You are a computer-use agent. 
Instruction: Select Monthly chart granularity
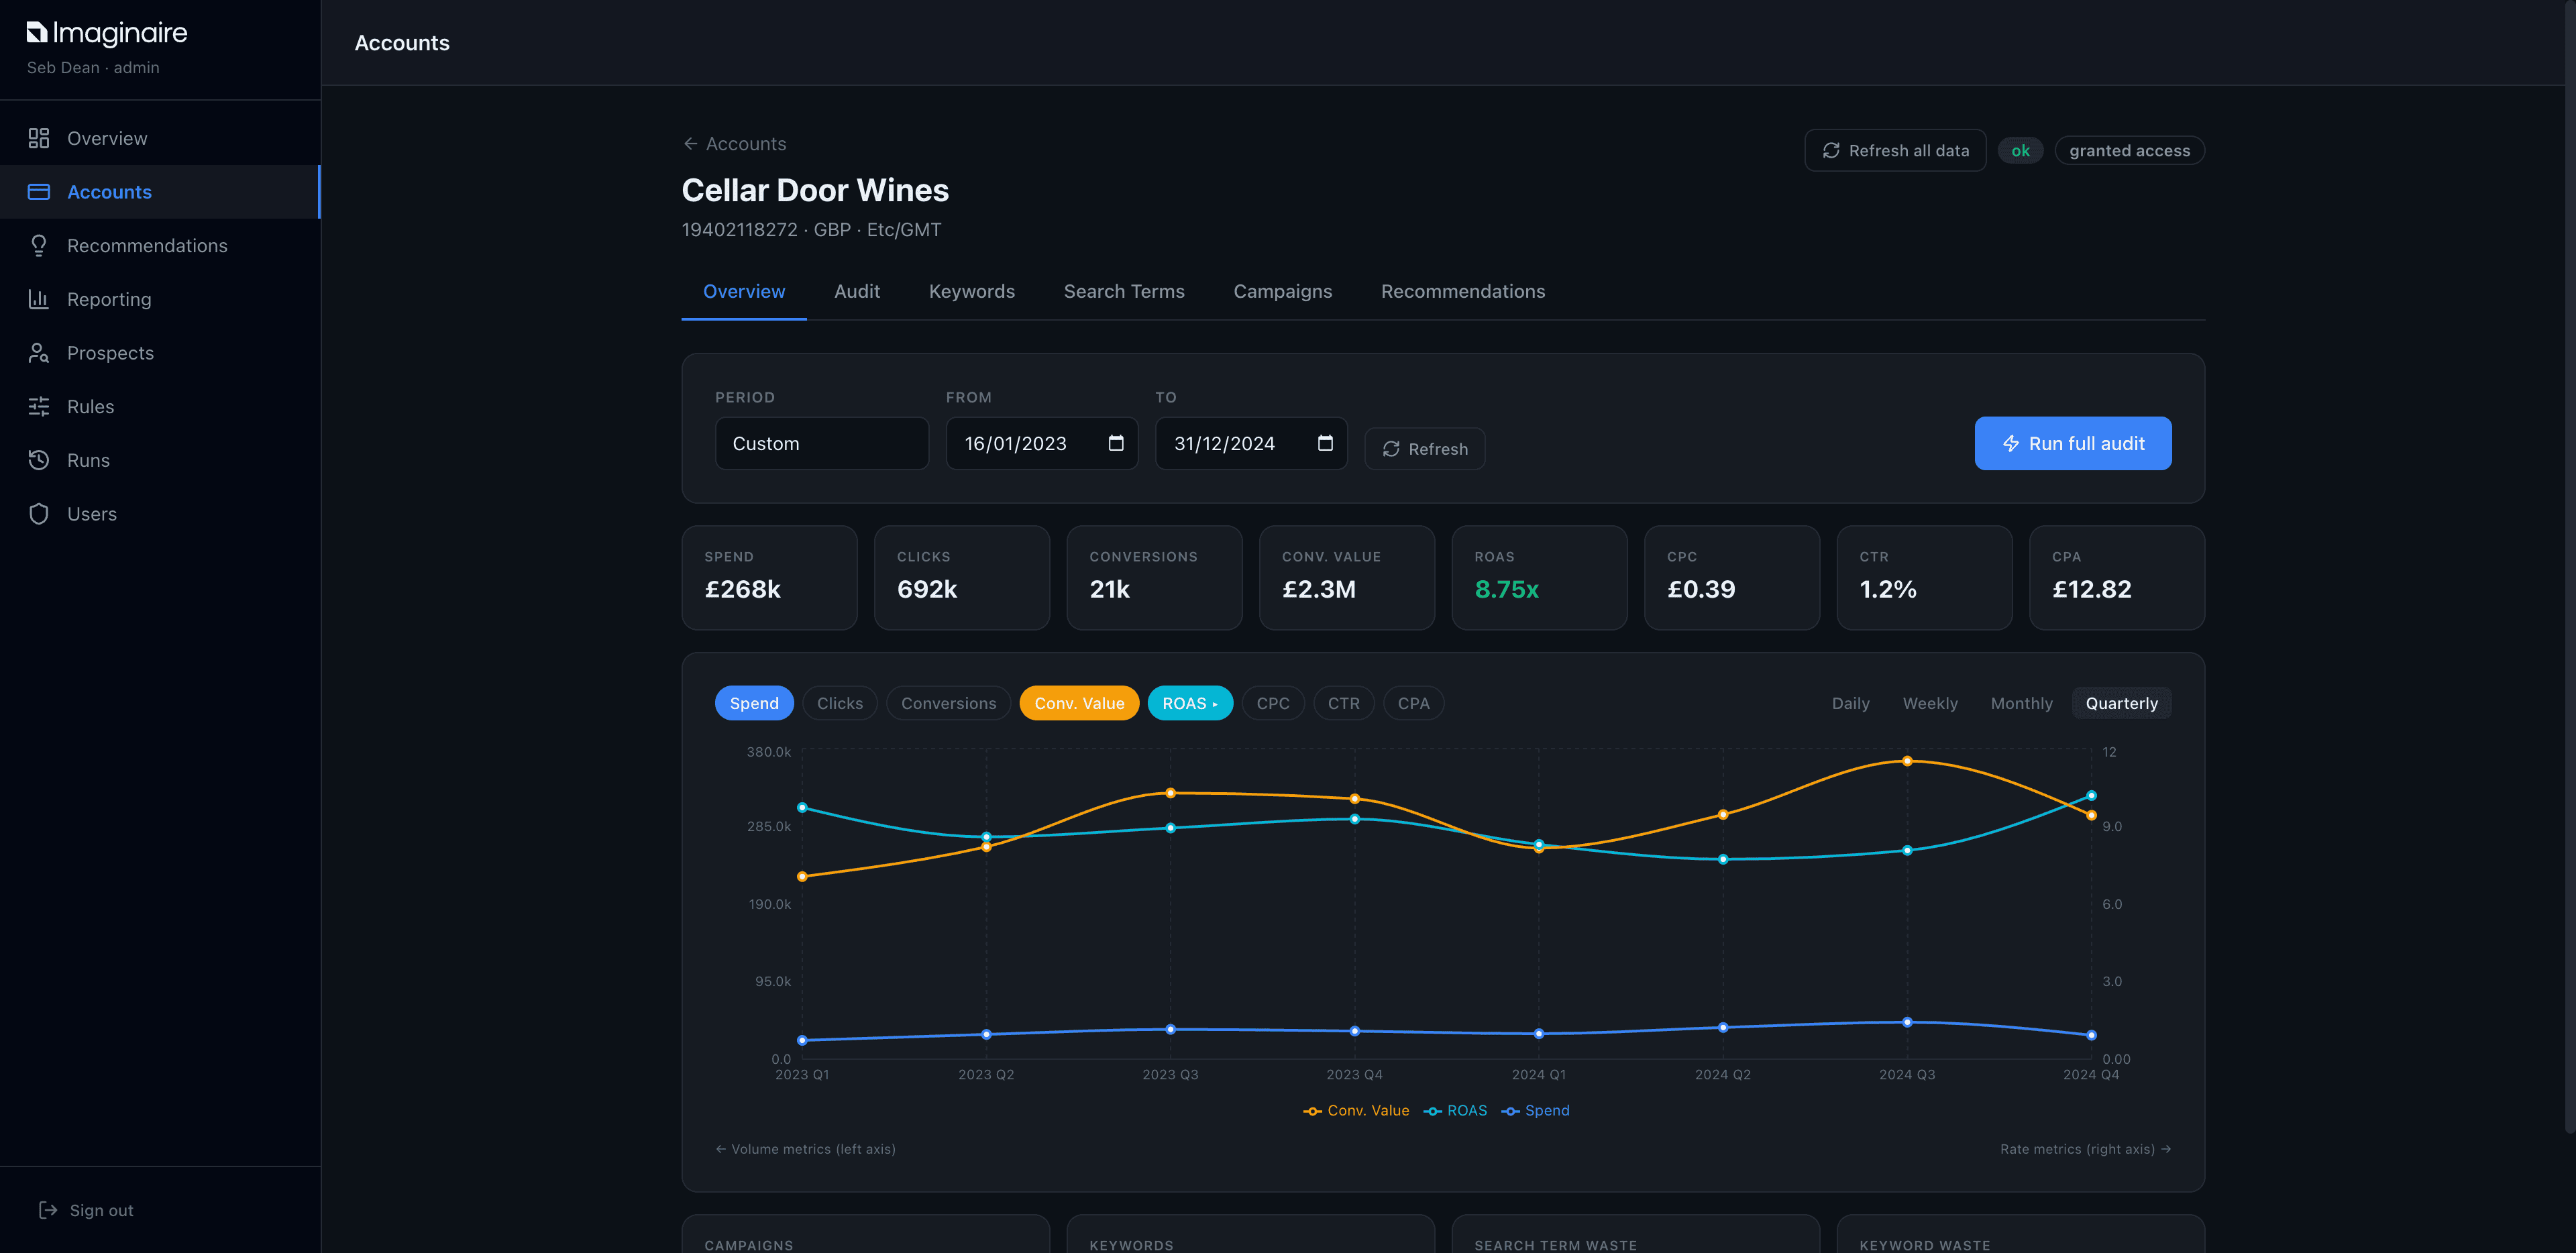pos(2021,703)
